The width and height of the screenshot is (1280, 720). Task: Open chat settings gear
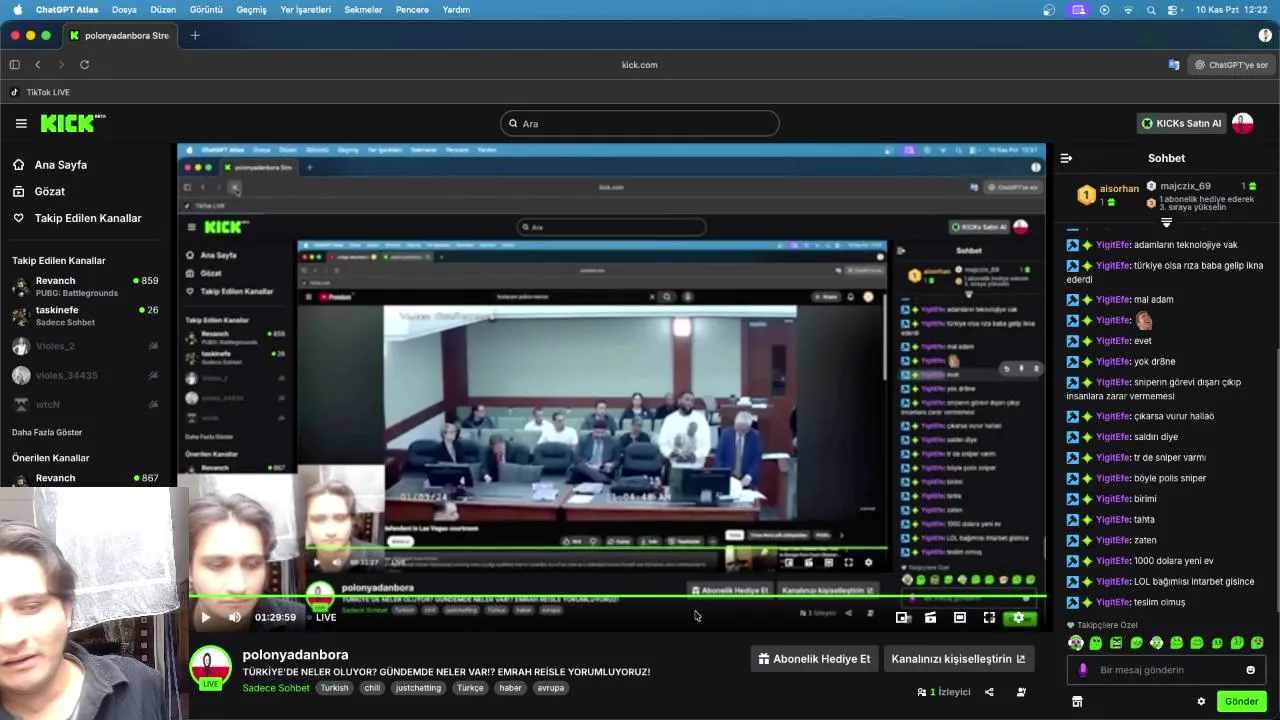coord(1201,701)
